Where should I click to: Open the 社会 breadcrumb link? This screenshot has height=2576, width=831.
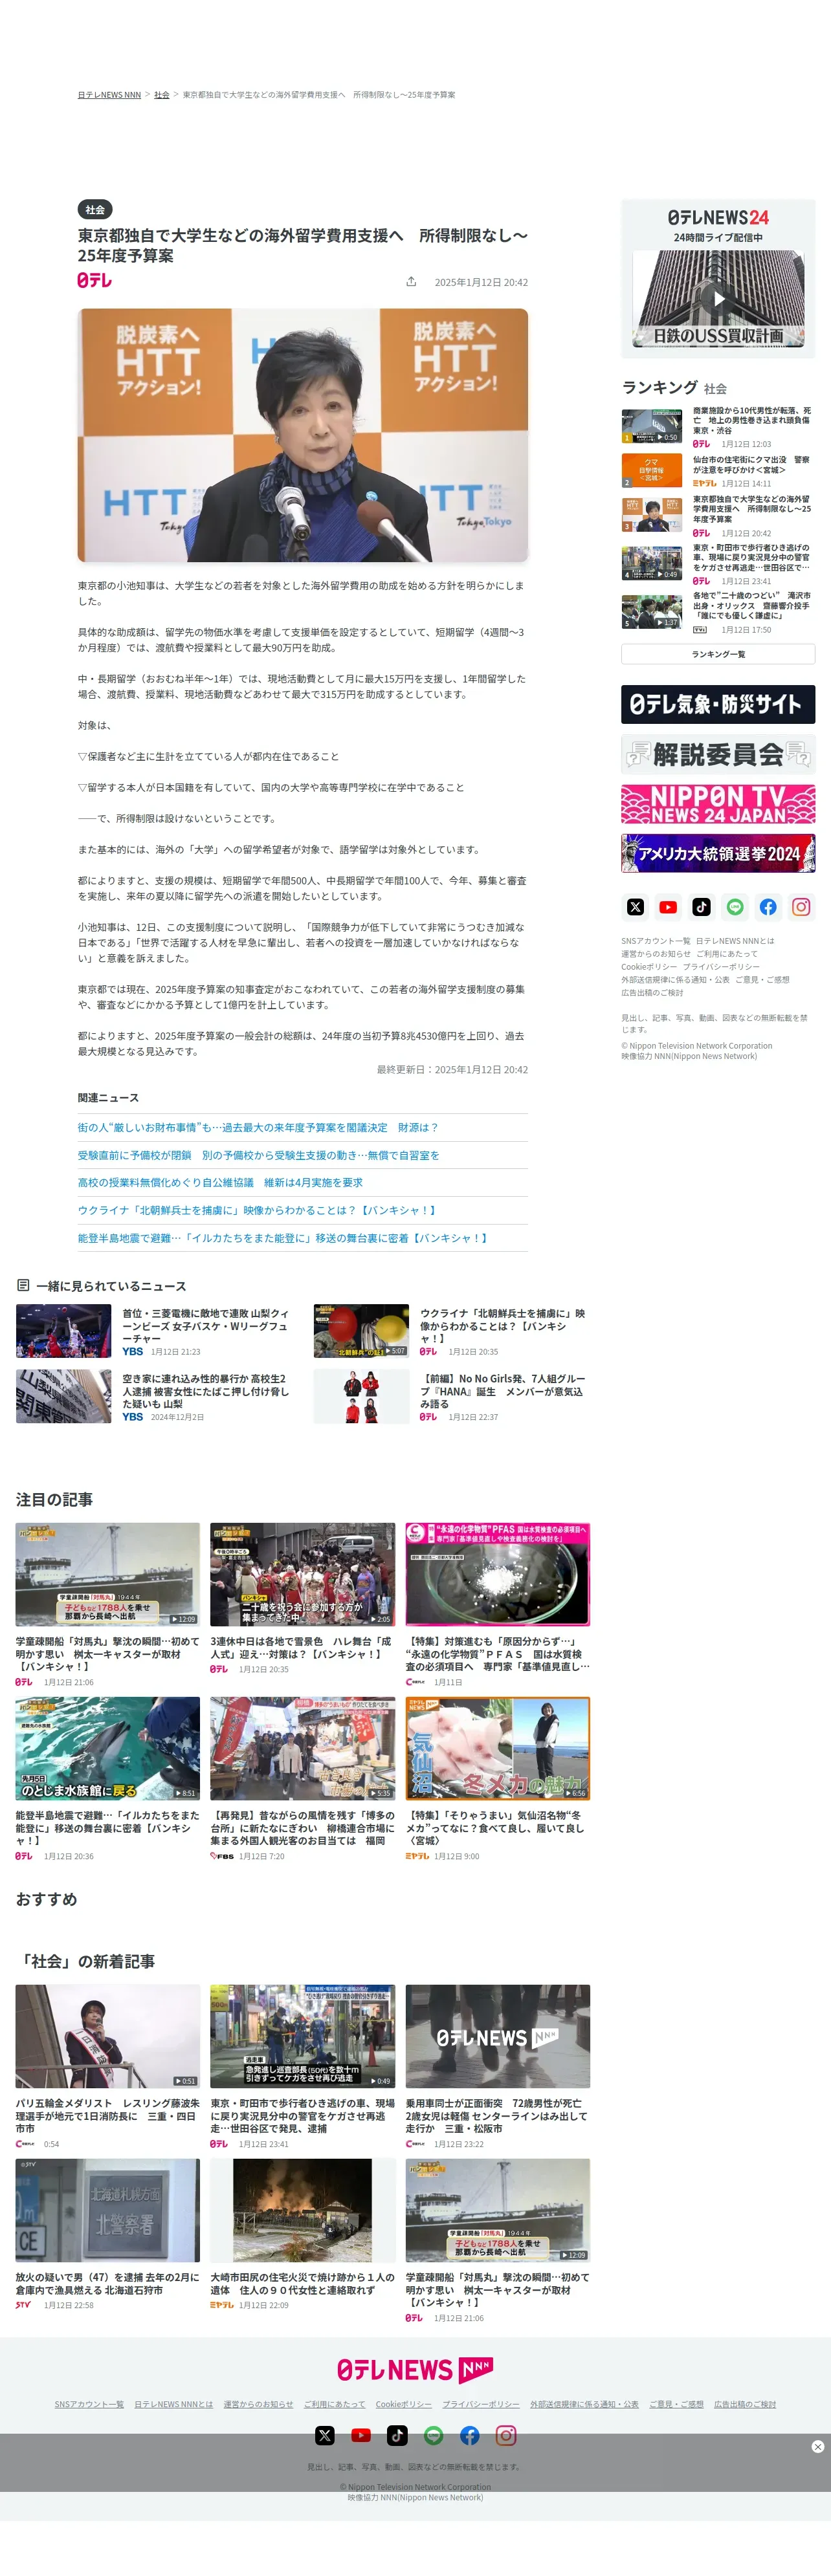162,95
